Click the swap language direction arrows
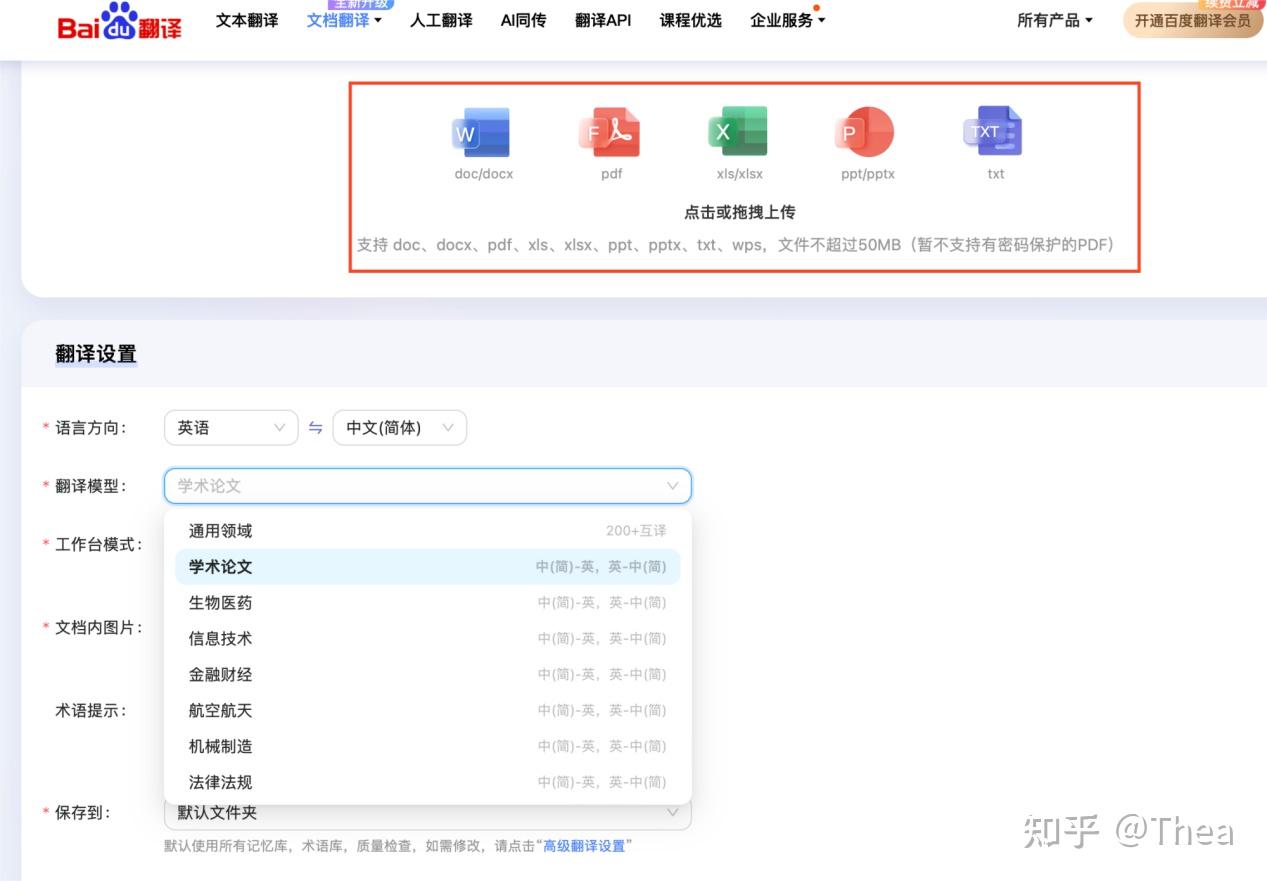The width and height of the screenshot is (1267, 881). tap(315, 427)
